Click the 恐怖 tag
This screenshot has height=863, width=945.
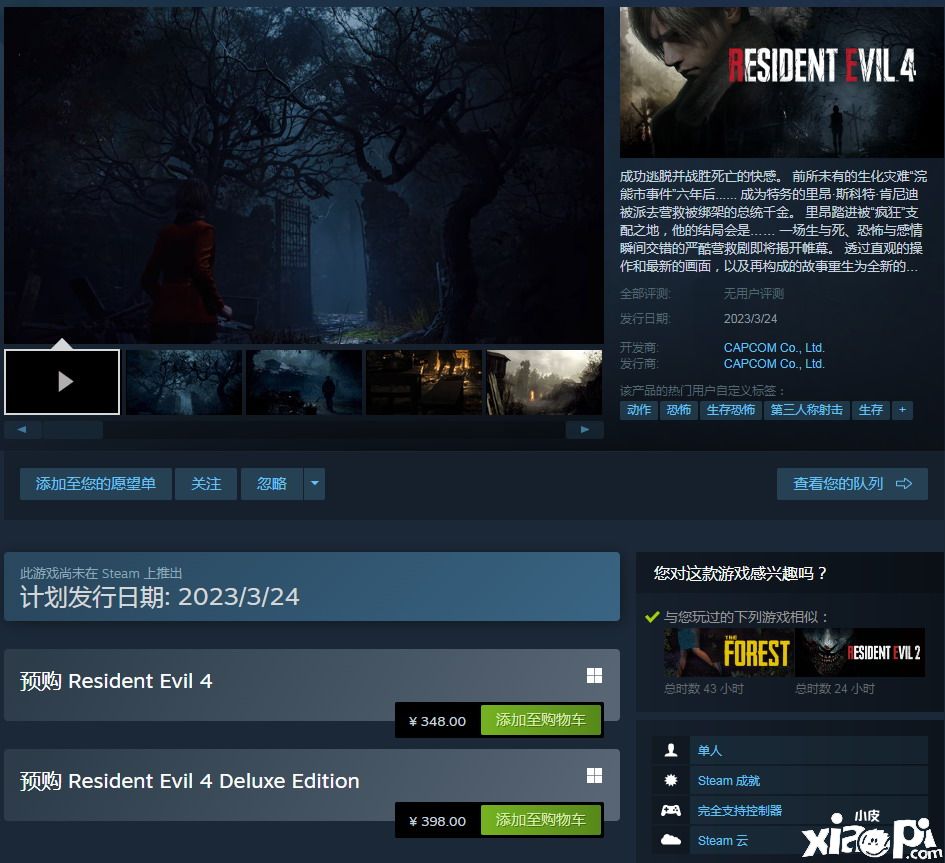point(679,410)
